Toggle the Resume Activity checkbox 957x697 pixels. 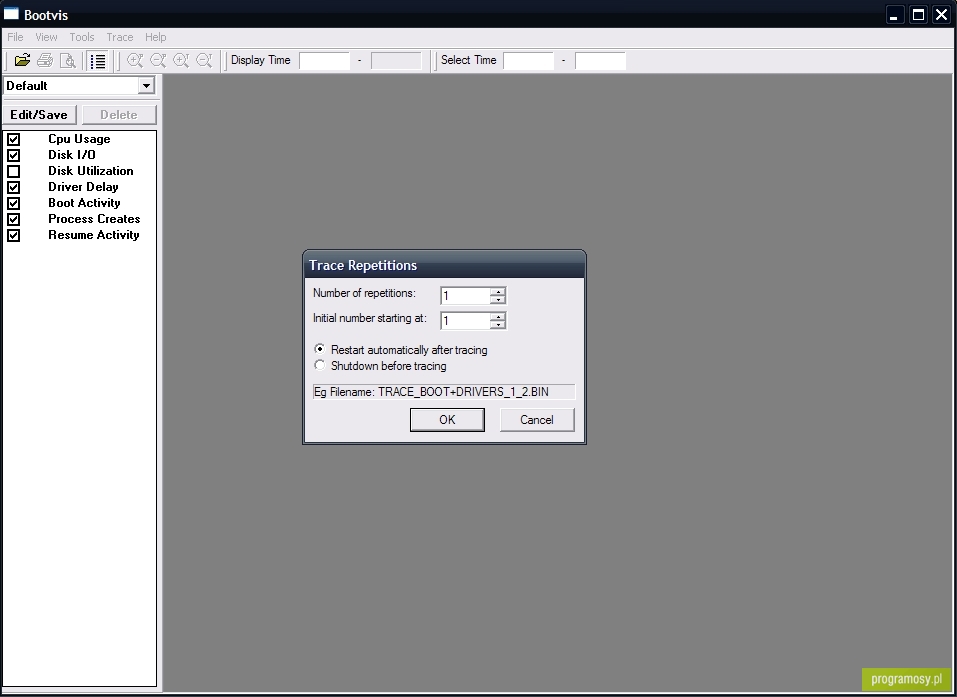13,235
